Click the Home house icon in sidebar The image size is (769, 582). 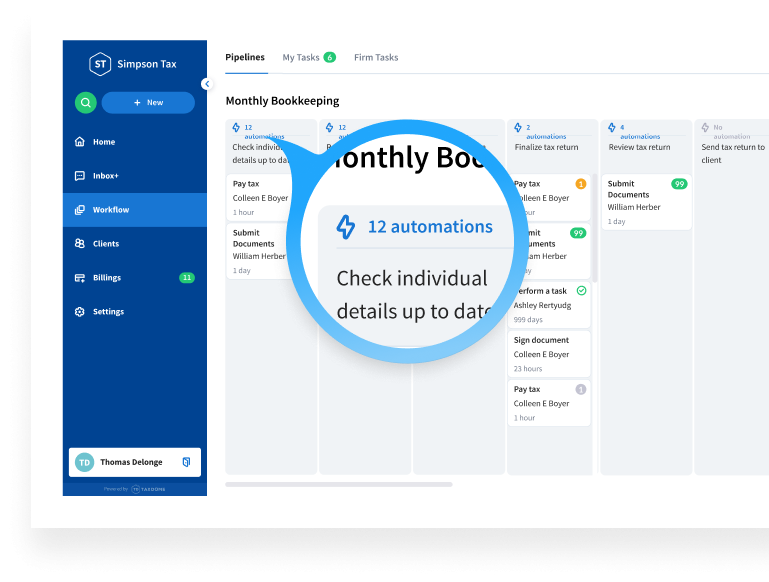(80, 142)
